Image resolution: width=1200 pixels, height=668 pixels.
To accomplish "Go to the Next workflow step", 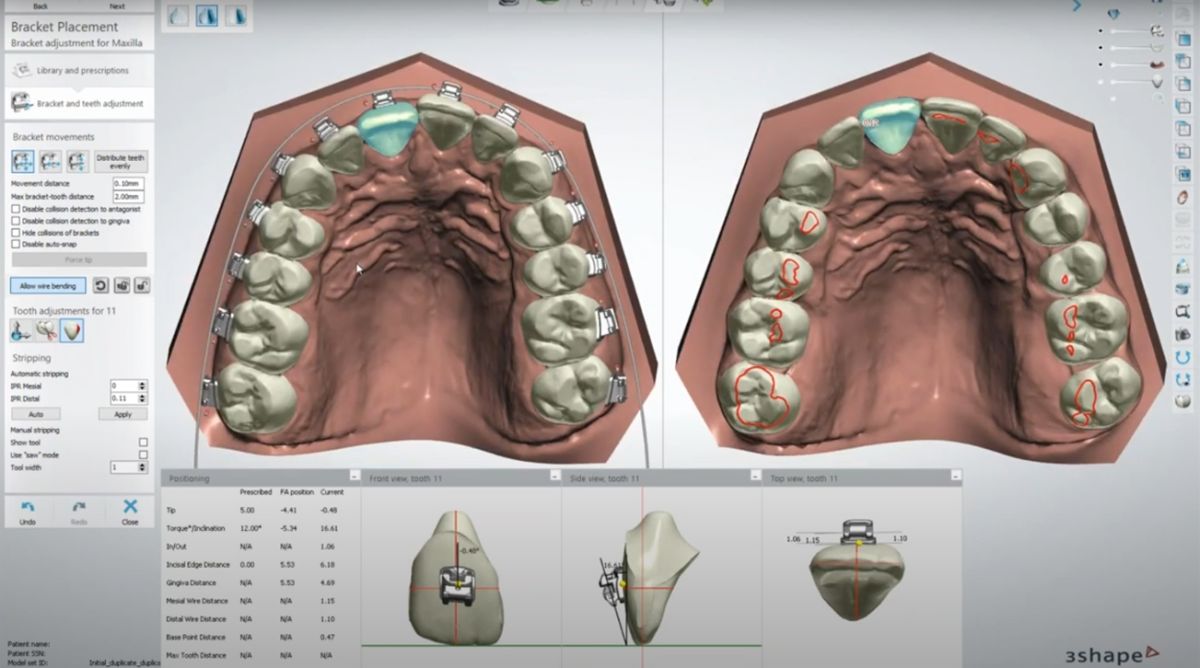I will point(117,6).
